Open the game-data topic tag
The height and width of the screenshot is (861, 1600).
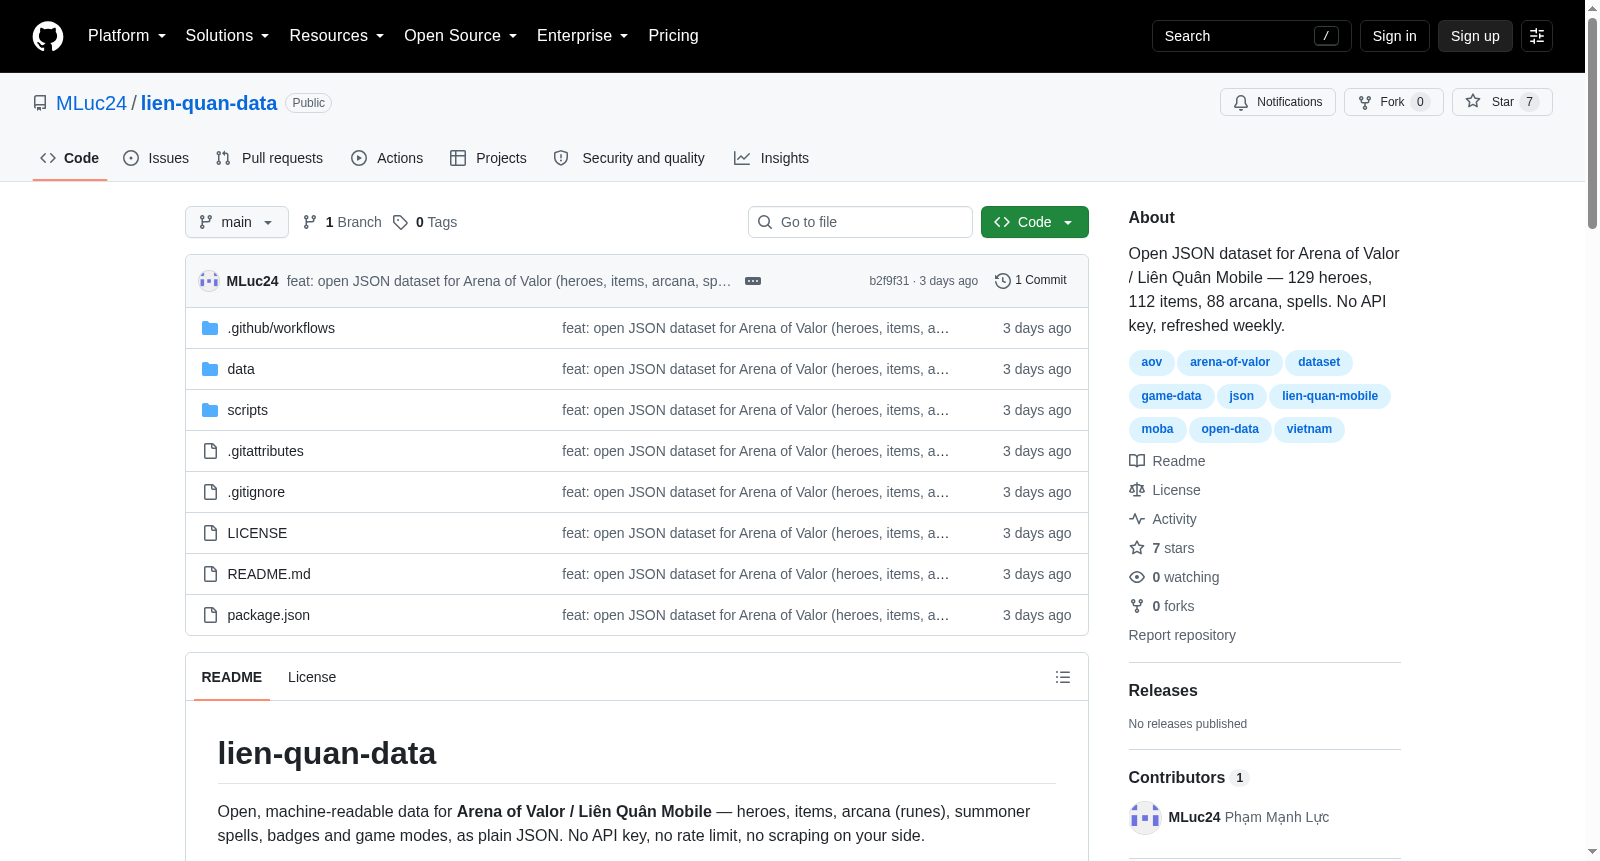click(x=1171, y=396)
